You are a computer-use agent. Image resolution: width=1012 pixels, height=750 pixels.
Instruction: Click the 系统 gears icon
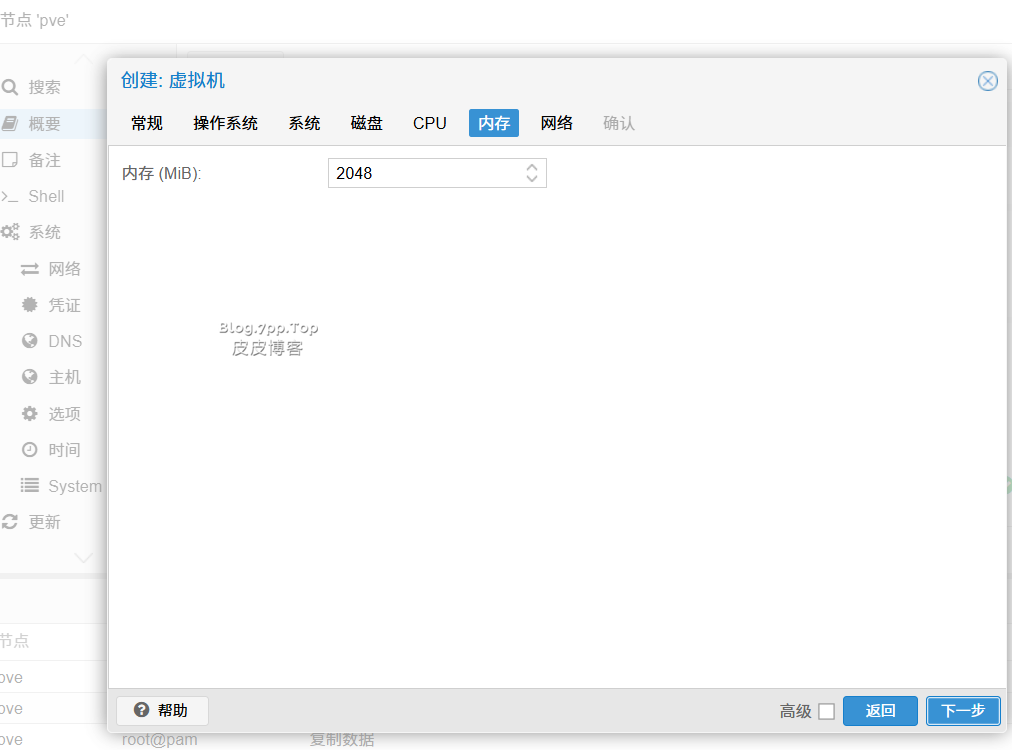(x=10, y=232)
